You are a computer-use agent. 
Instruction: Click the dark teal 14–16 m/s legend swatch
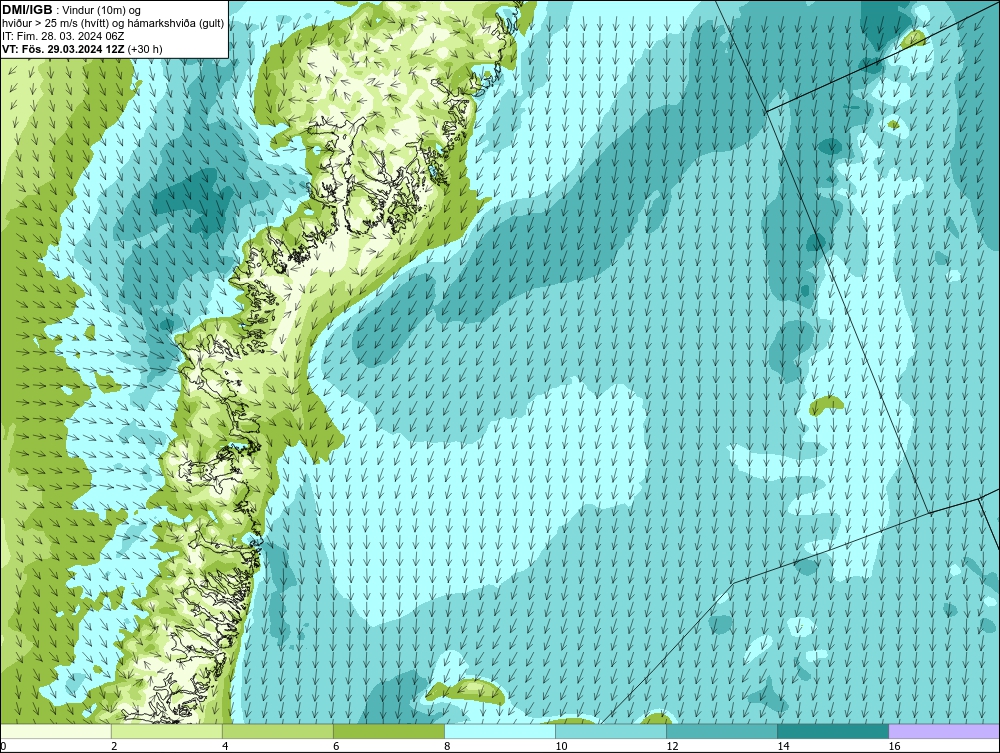point(833,731)
